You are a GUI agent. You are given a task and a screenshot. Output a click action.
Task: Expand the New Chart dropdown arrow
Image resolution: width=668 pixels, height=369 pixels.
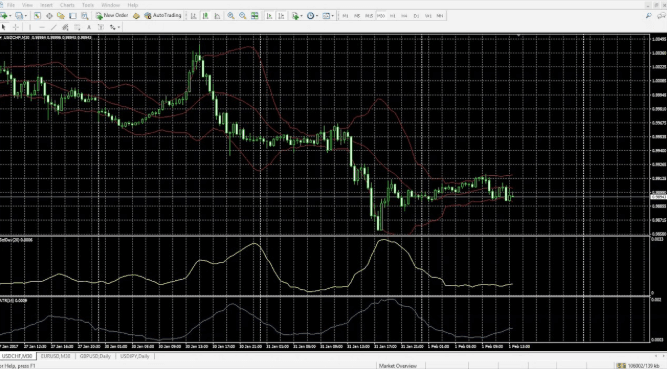coord(10,16)
